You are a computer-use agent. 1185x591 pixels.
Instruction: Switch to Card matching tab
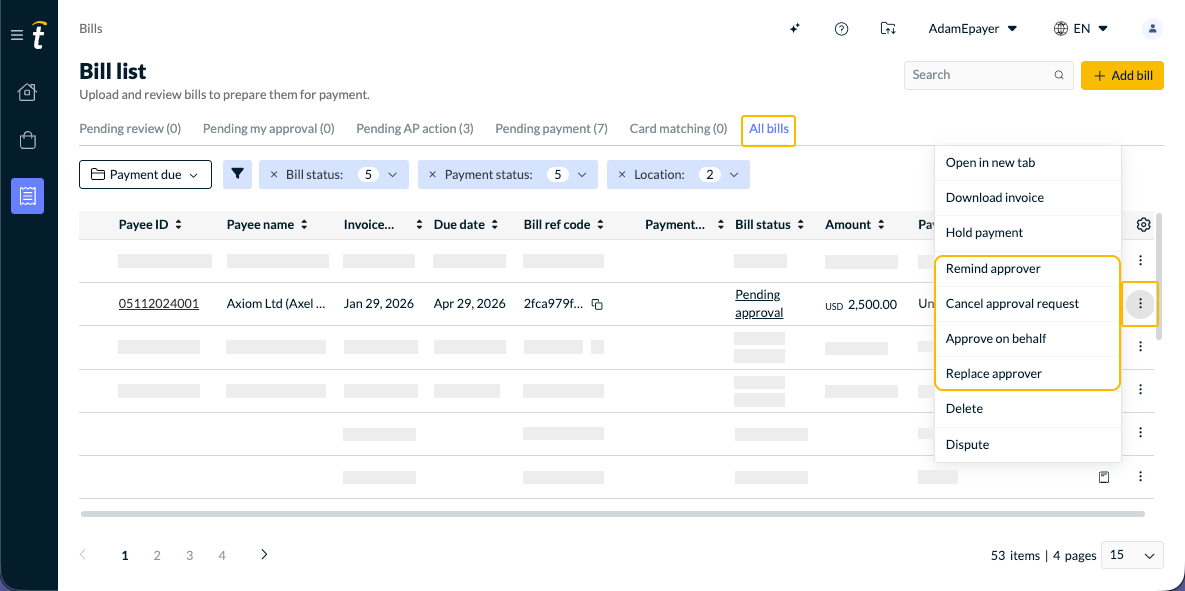tap(678, 128)
